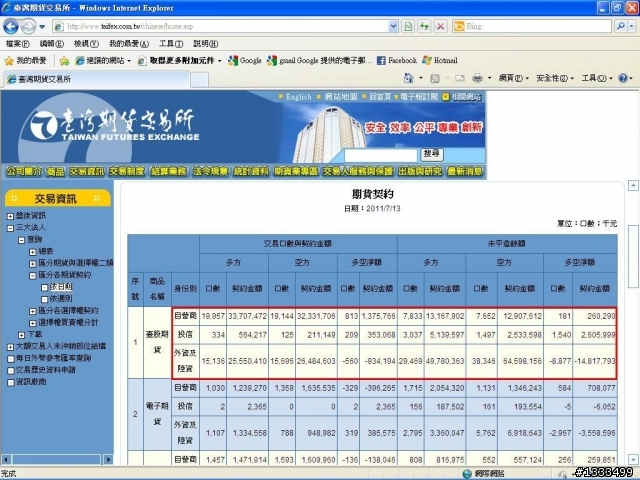This screenshot has width=640, height=480.
Task: Click the page vertical scrollbar up arrow
Action: 633,186
